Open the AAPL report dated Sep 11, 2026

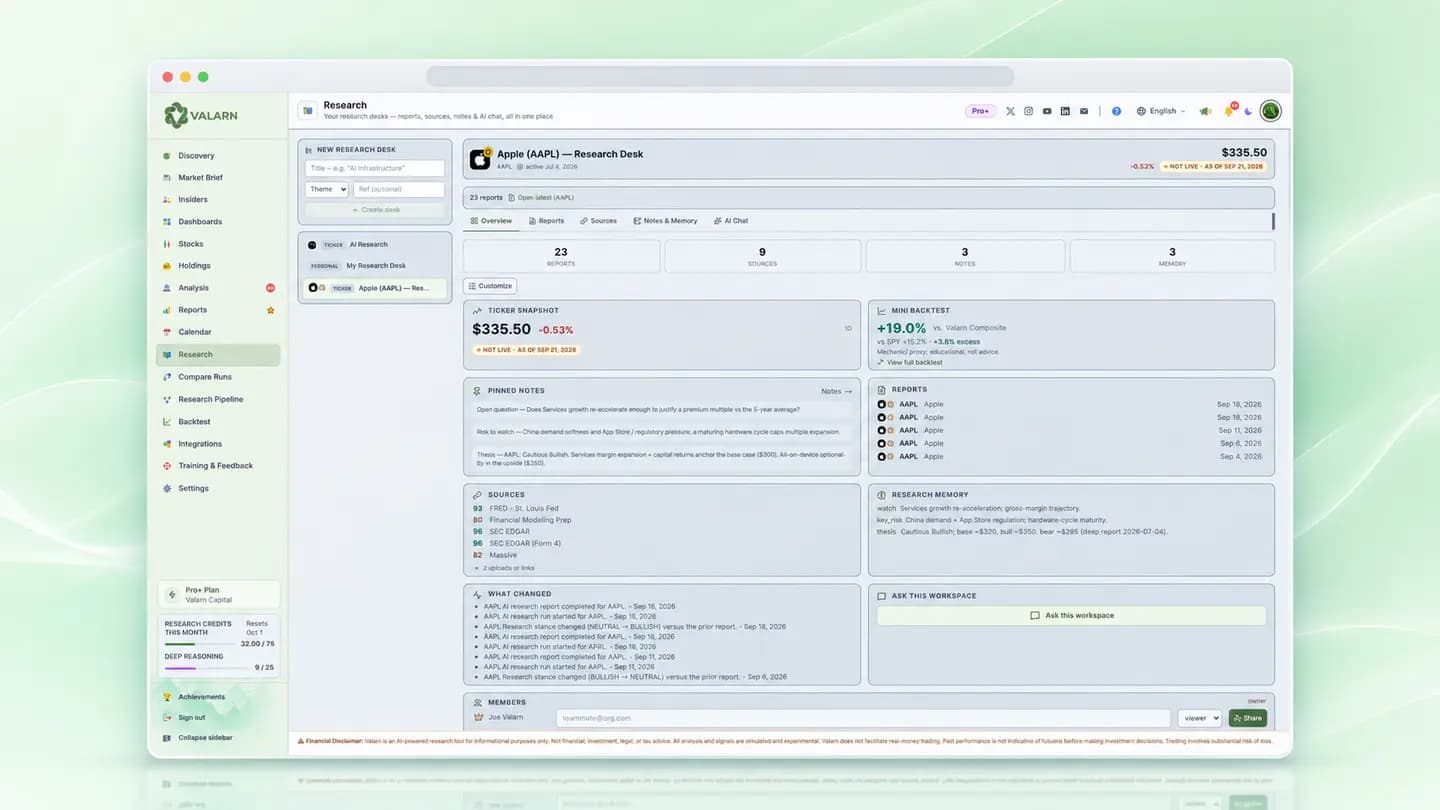tap(1070, 430)
